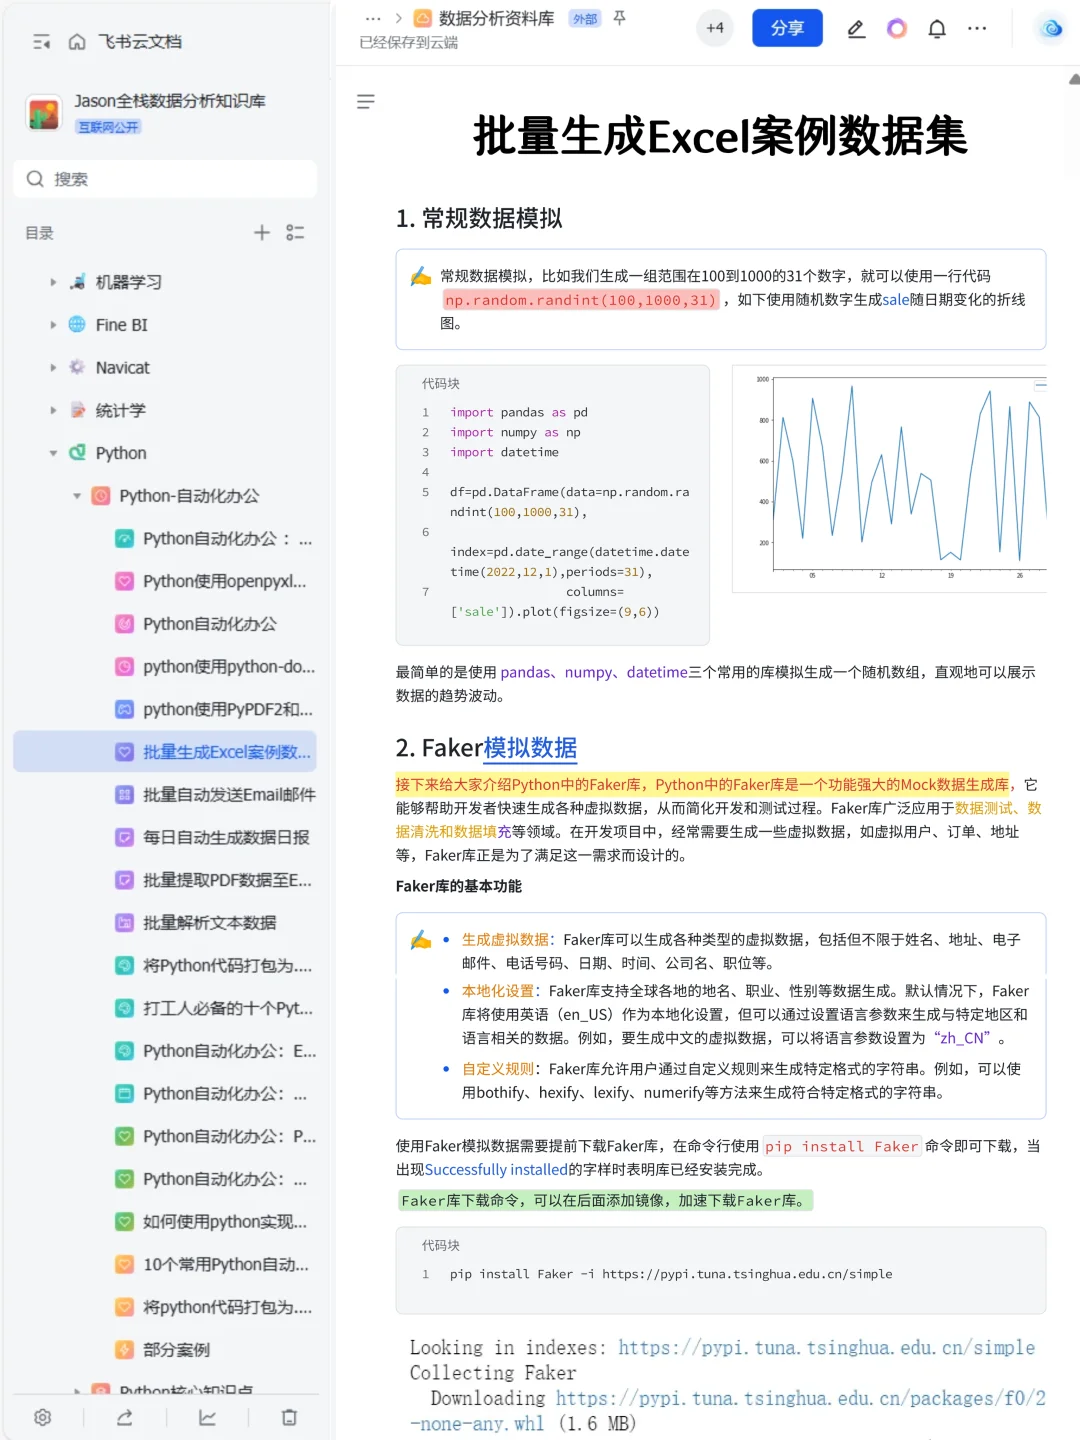
Task: Open the document outline panel icon
Action: (x=367, y=101)
